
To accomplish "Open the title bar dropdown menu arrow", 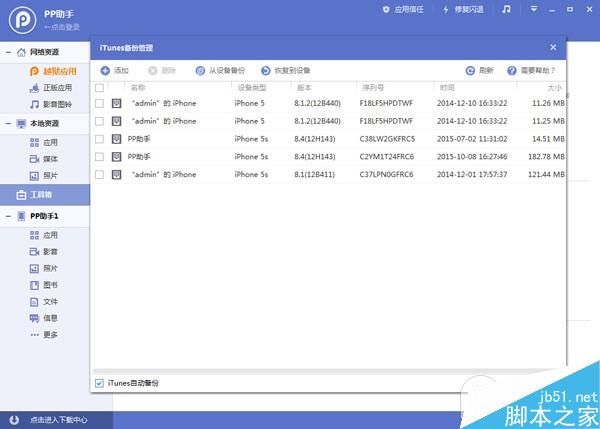I will click(533, 9).
